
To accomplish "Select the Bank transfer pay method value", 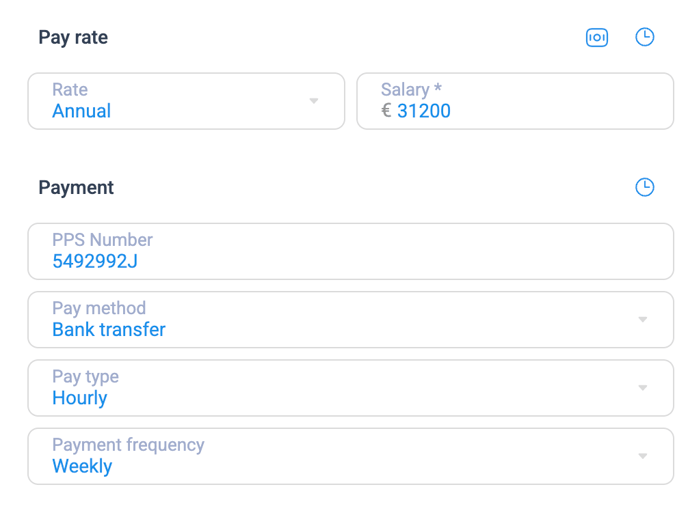I will pos(109,329).
